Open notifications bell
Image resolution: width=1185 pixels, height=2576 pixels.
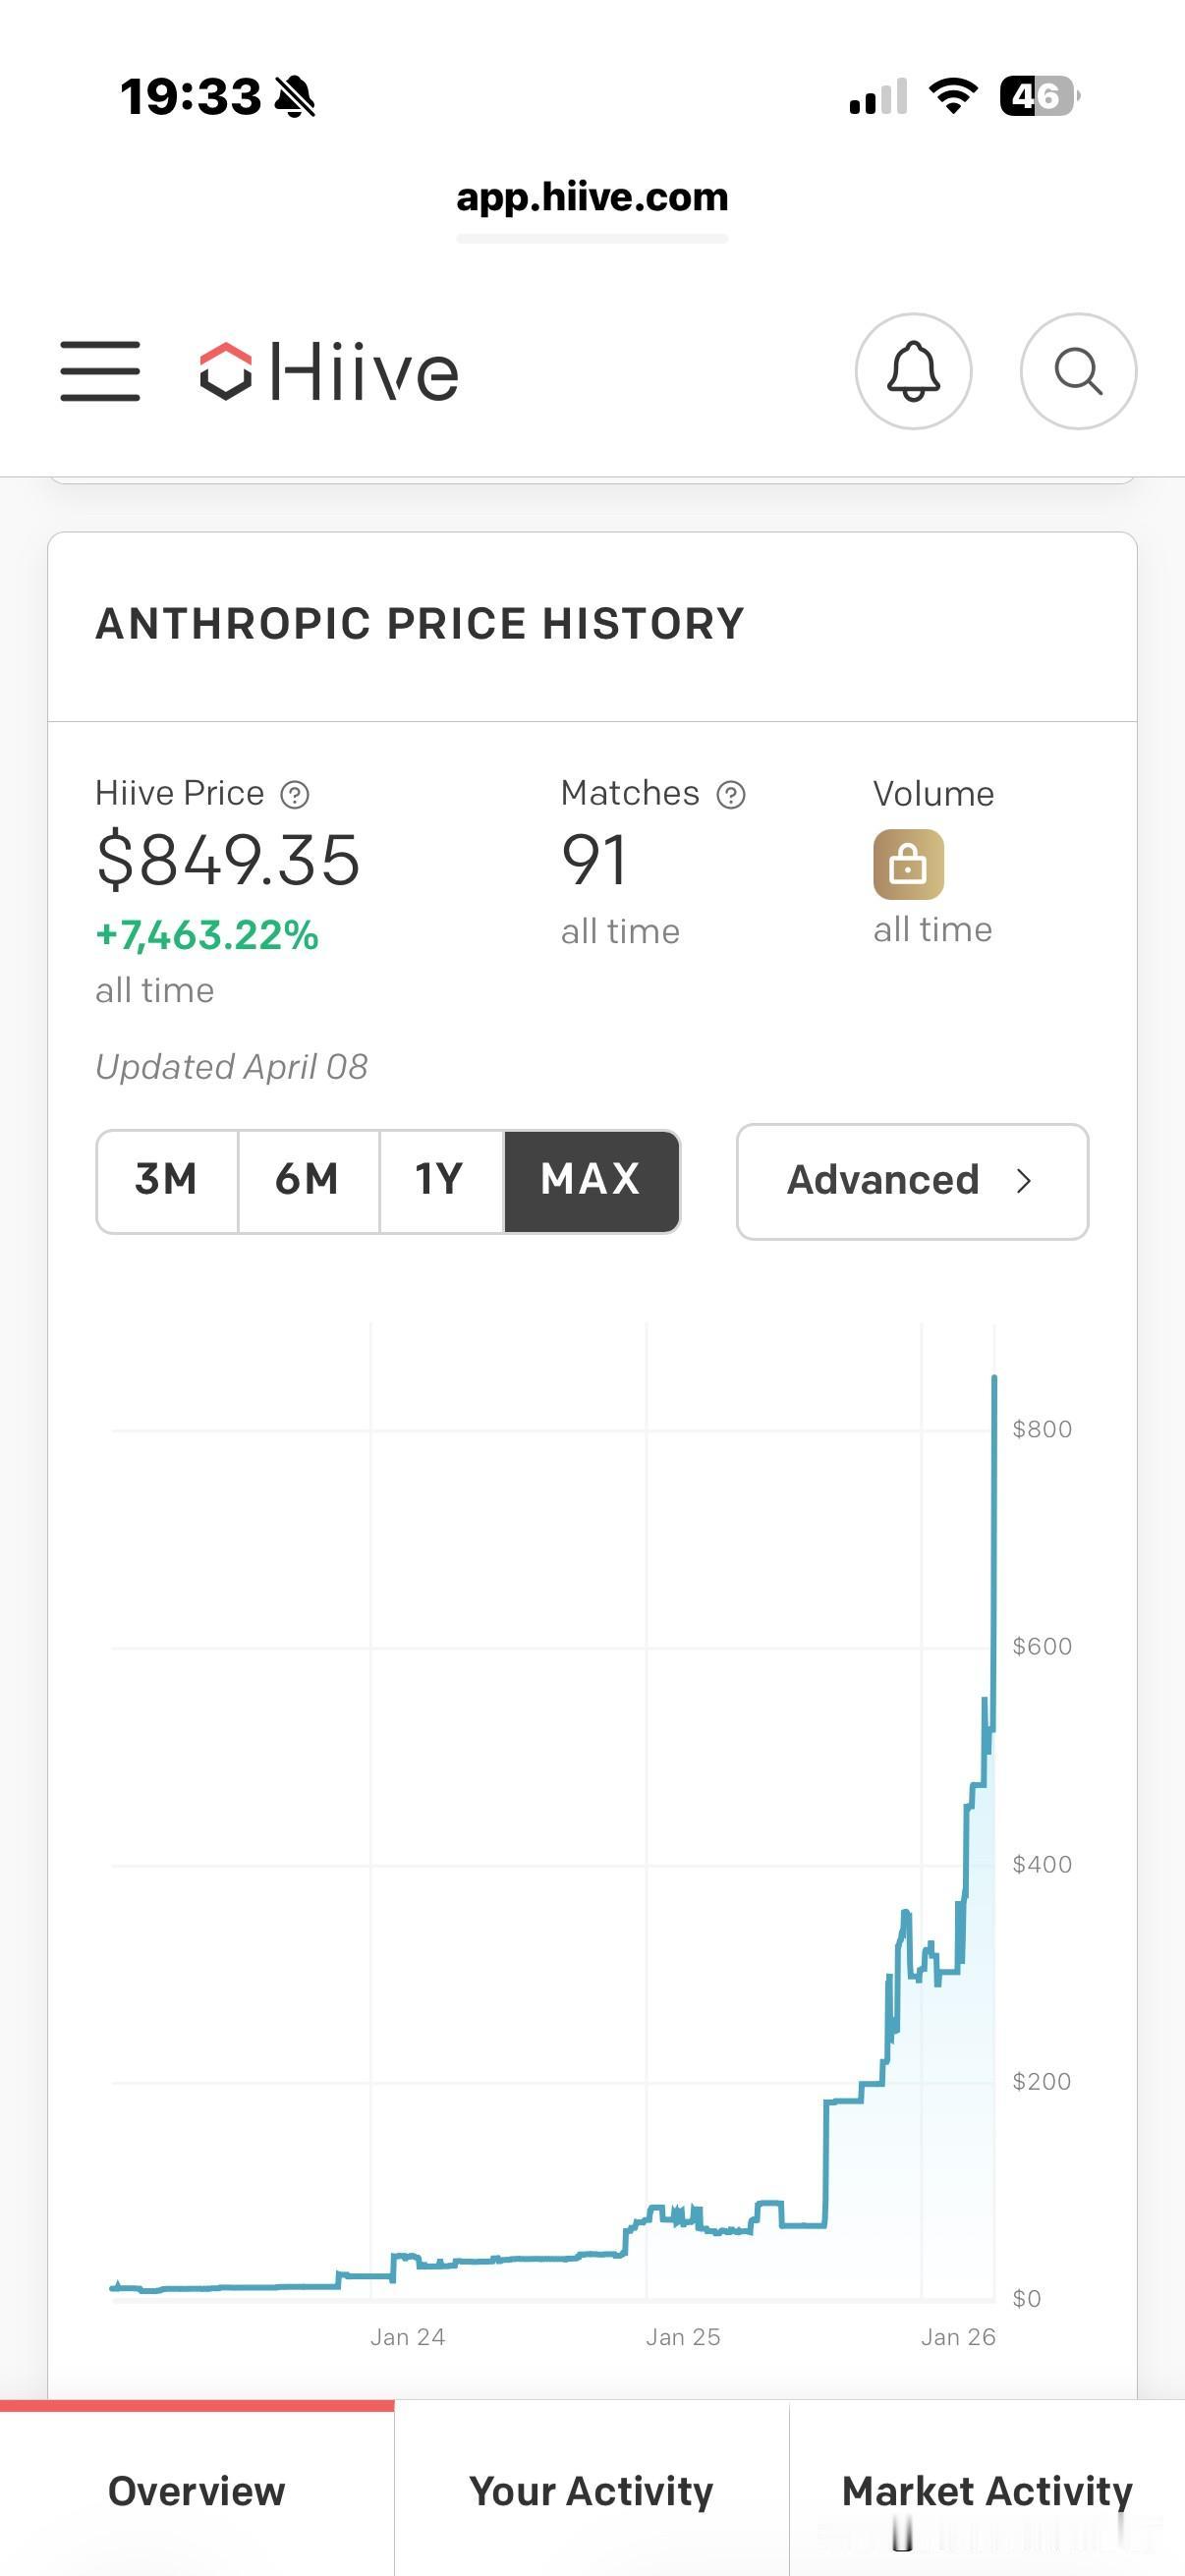(x=913, y=371)
